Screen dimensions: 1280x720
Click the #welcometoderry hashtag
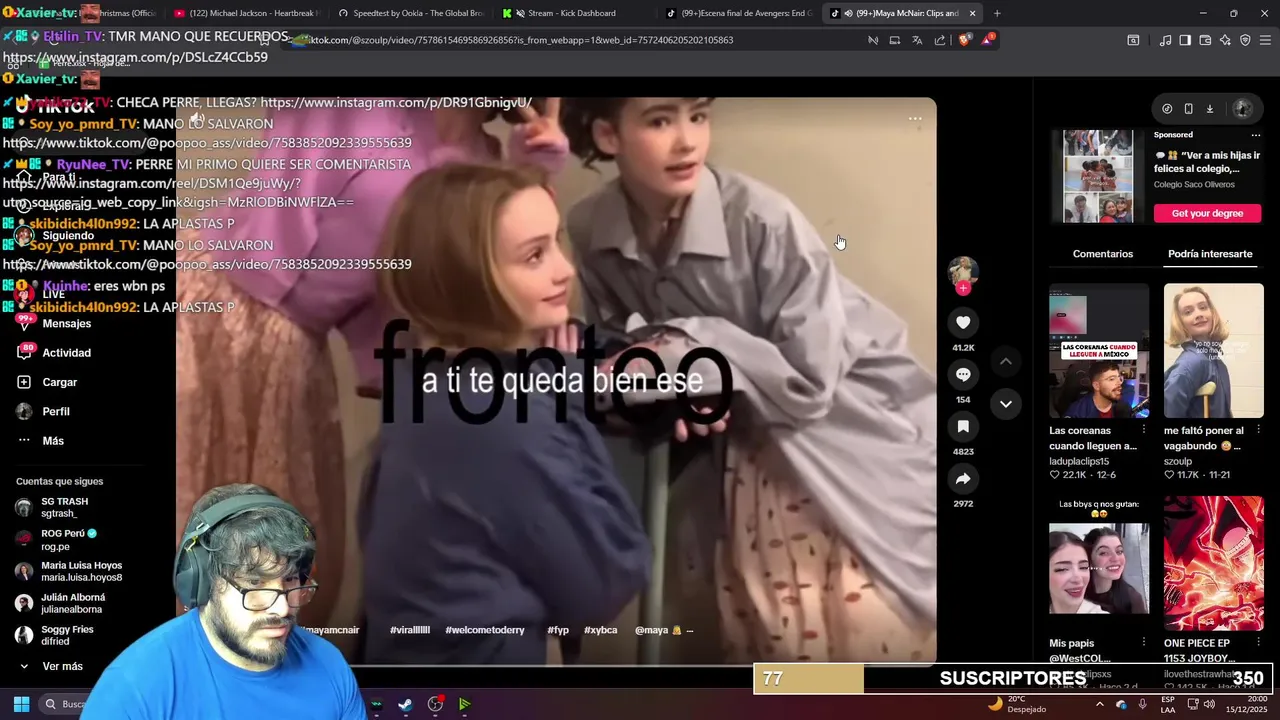point(485,630)
